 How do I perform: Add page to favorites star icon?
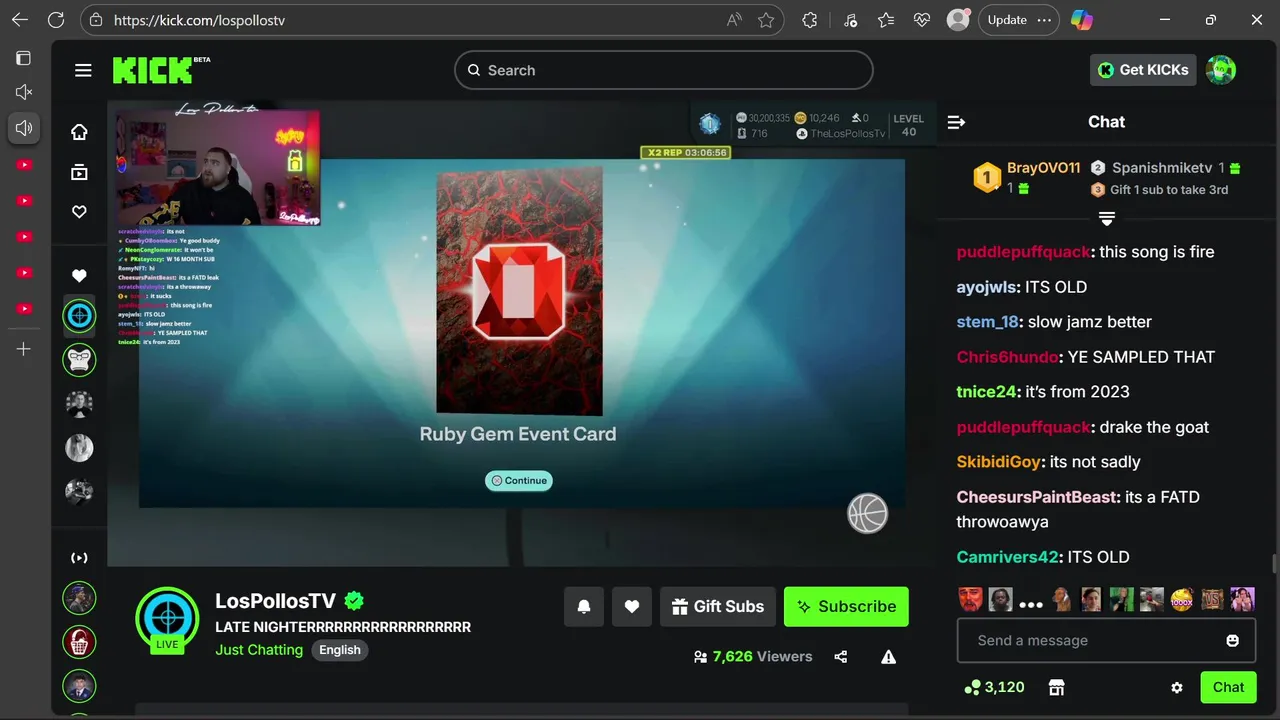tap(766, 20)
